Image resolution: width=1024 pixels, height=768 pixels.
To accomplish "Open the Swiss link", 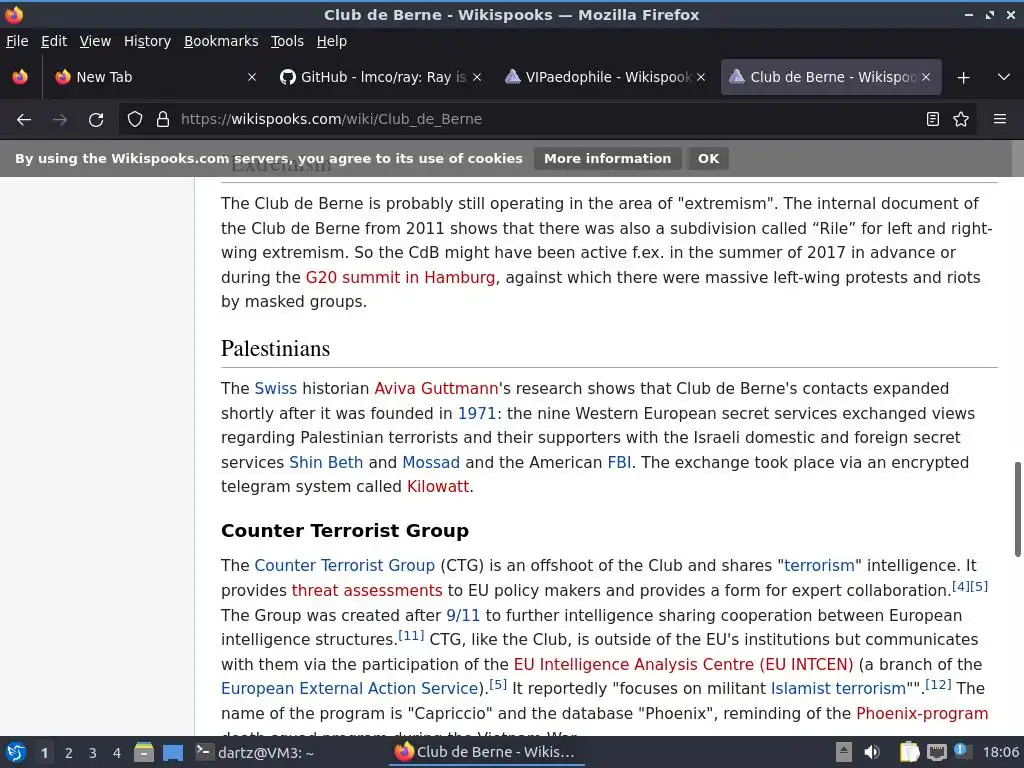I will [276, 389].
